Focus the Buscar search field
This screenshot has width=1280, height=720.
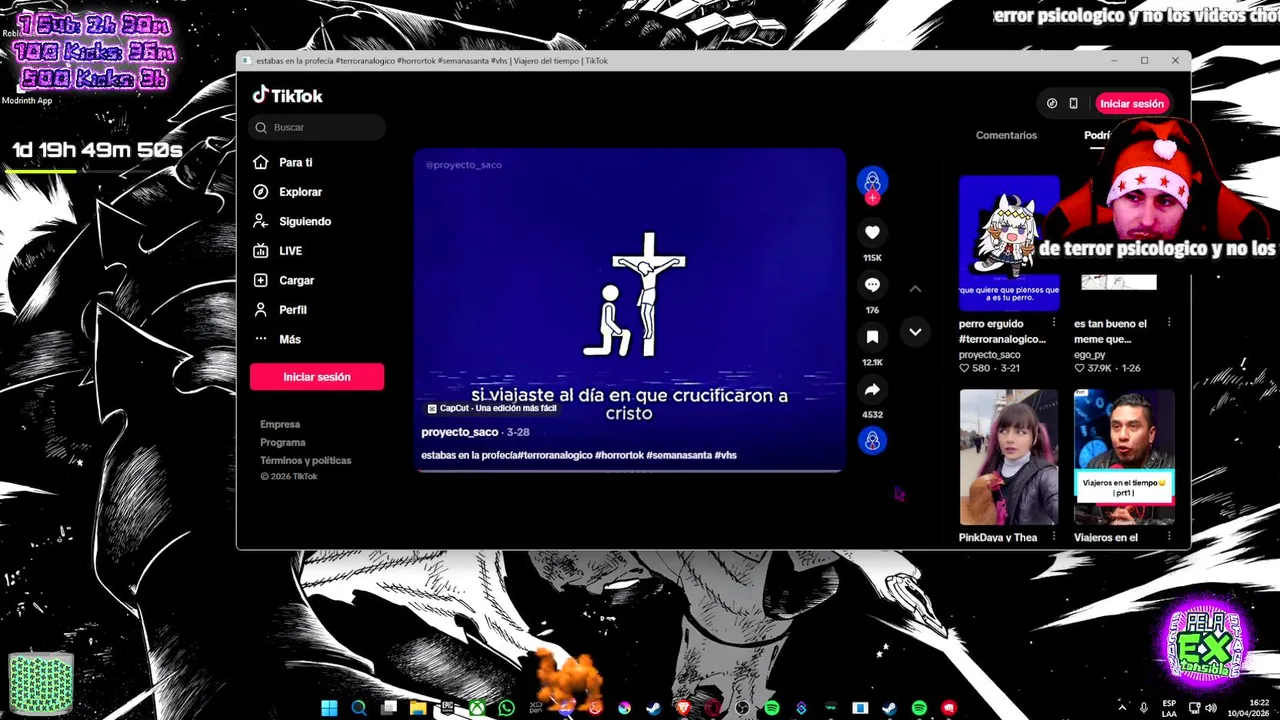317,127
